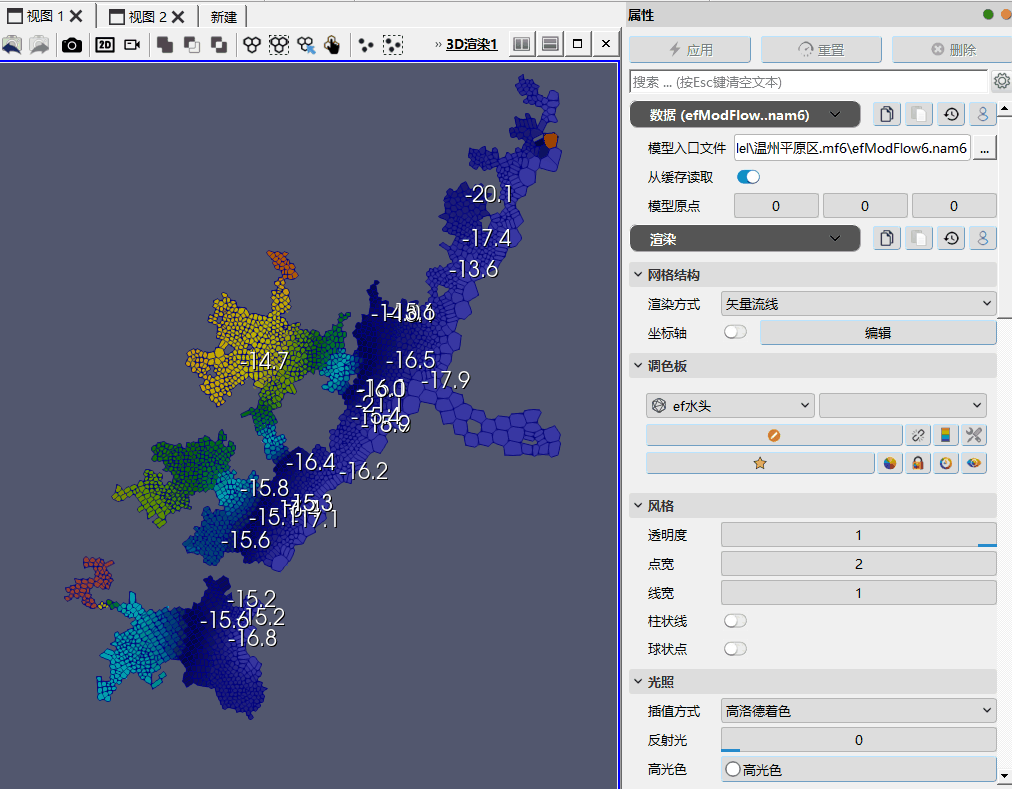Click the axis 编辑 button
1012x789 pixels.
(x=878, y=333)
